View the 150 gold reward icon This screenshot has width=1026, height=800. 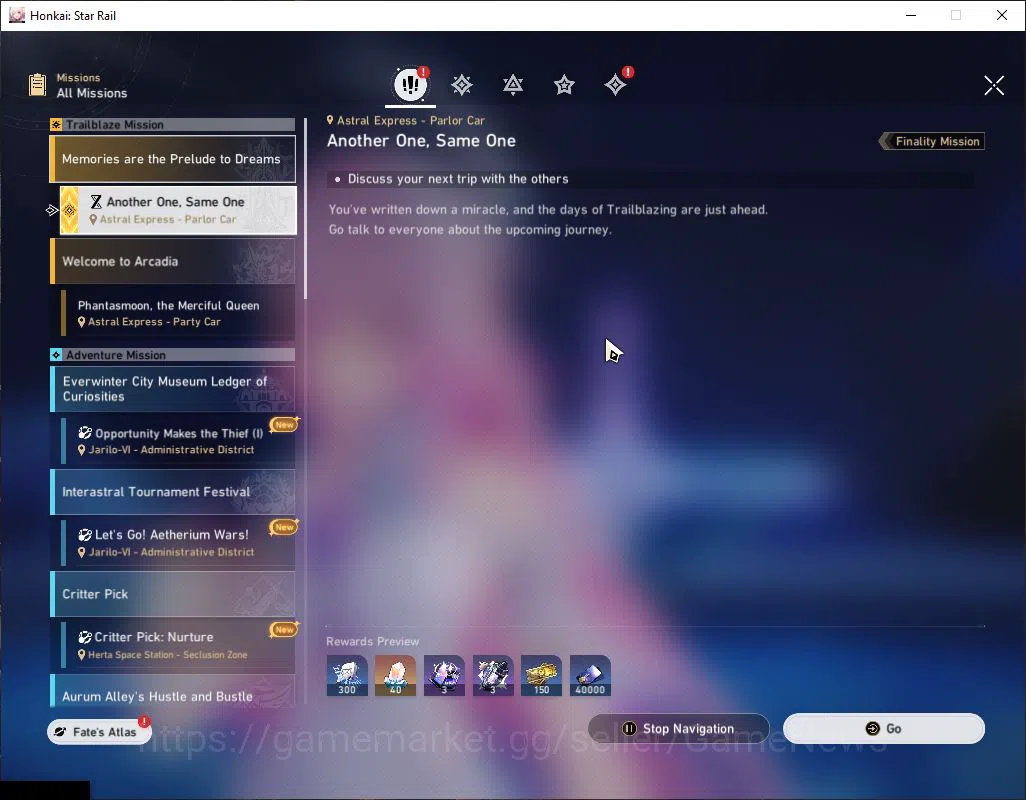tap(541, 675)
